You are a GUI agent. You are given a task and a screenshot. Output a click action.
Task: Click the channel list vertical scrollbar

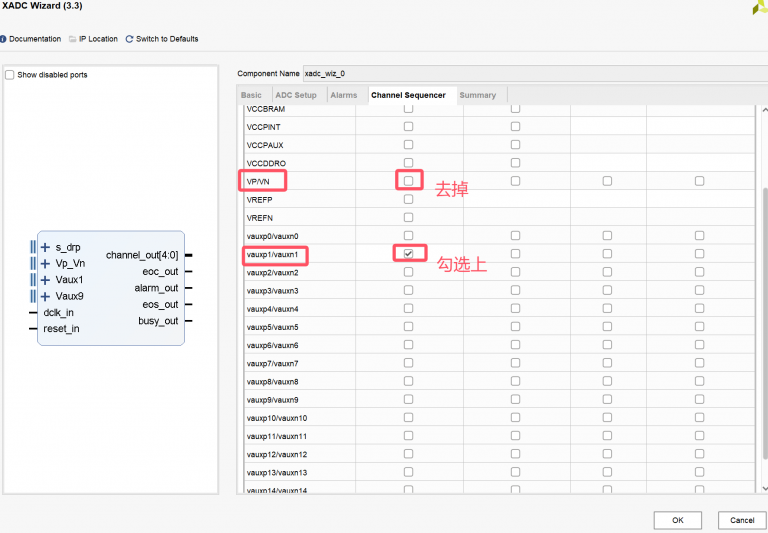click(764, 300)
